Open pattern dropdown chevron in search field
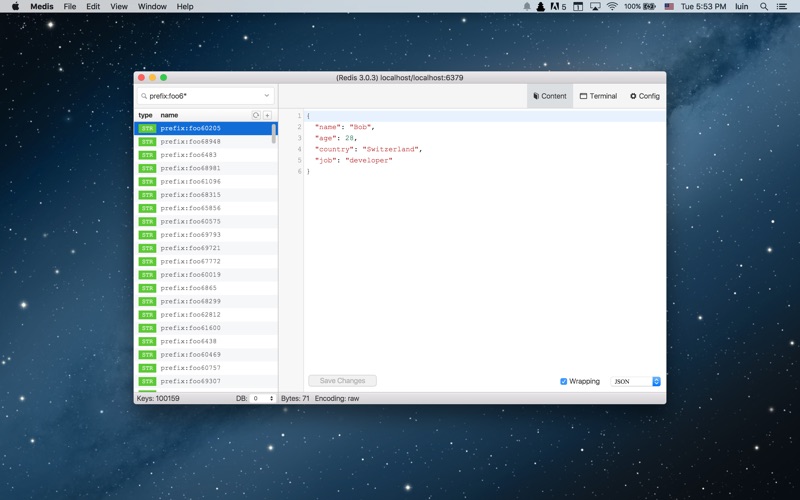This screenshot has width=800, height=500. tap(266, 96)
